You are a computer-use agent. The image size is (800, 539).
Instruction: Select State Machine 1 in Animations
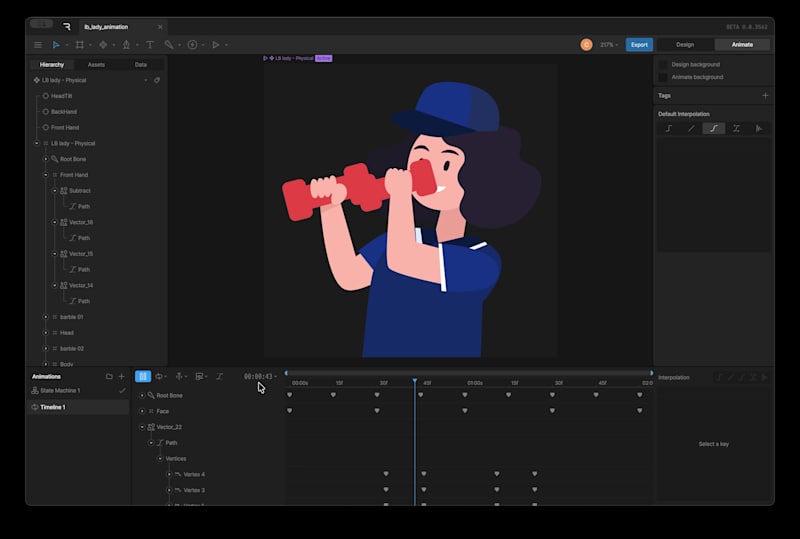(78, 390)
